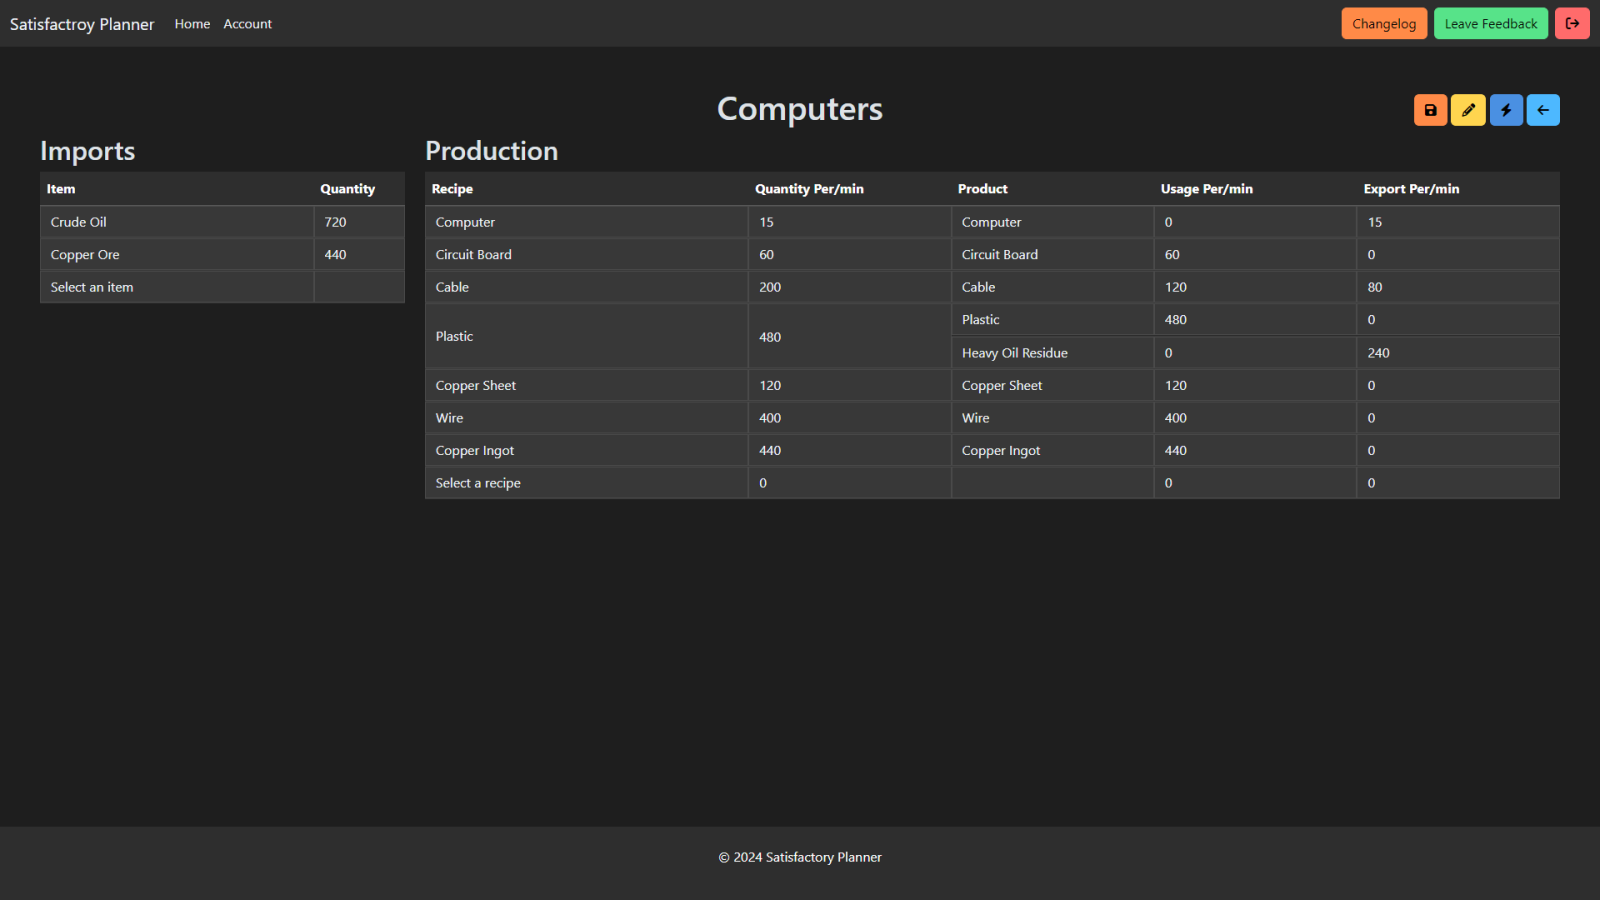
Task: Save the Computers plan via floppy disk icon
Action: coord(1430,110)
